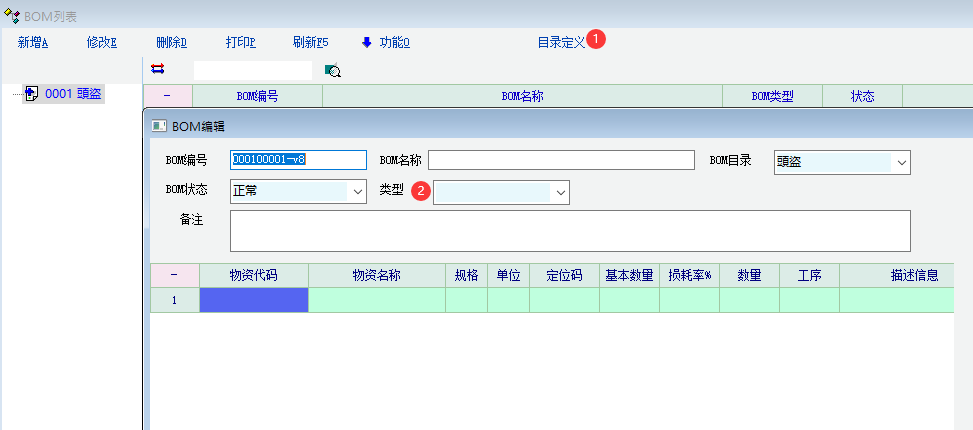The image size is (973, 430).
Task: Click the BOM编辑 window title icon
Action: click(x=159, y=126)
